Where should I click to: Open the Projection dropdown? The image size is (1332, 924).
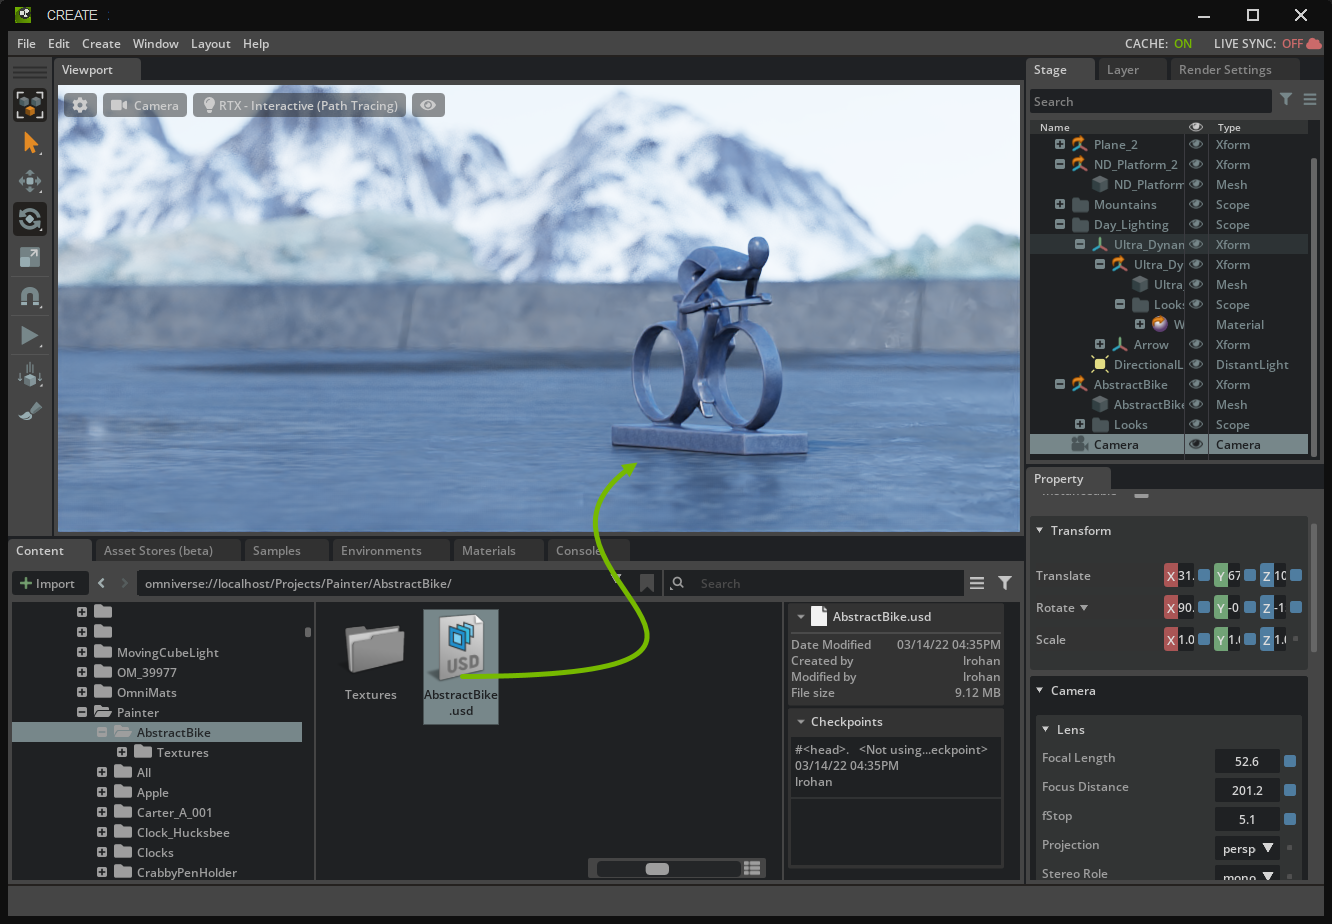point(1247,847)
